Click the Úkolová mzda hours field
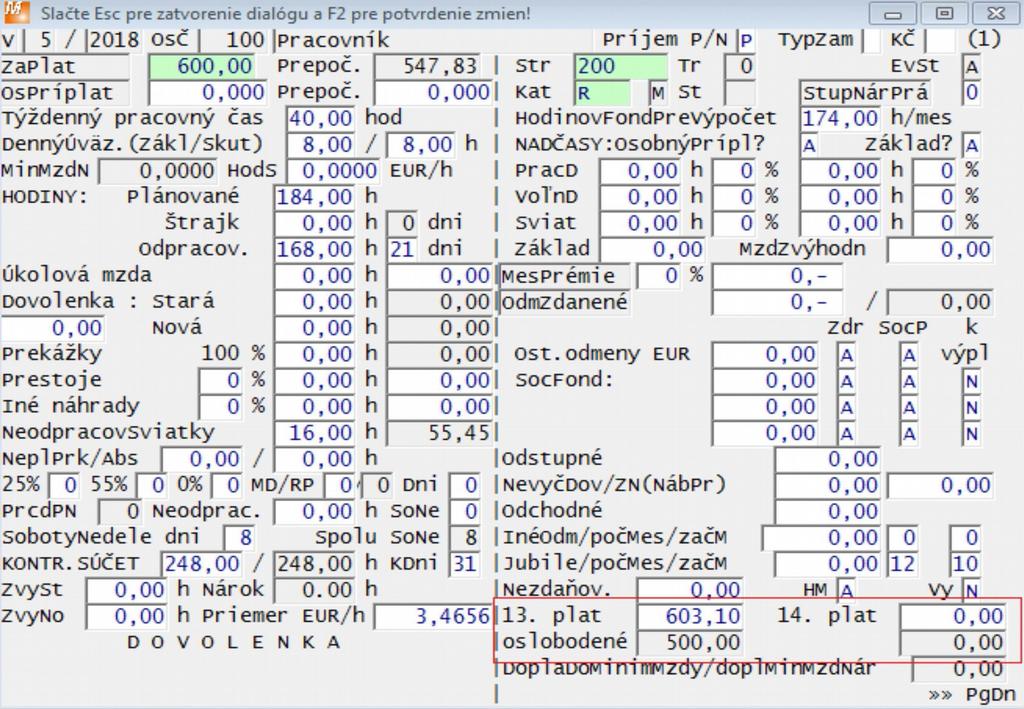The height and width of the screenshot is (709, 1024). [x=315, y=276]
